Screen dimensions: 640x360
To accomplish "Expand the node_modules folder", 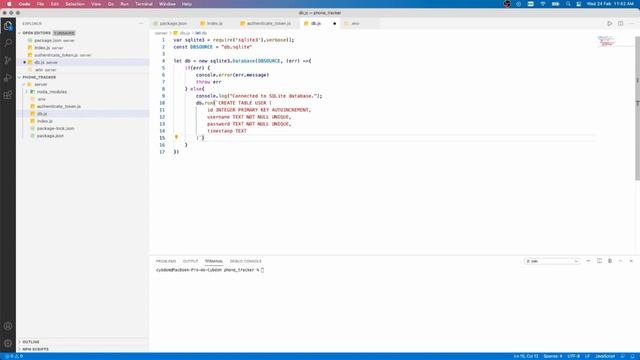I will click(x=52, y=92).
